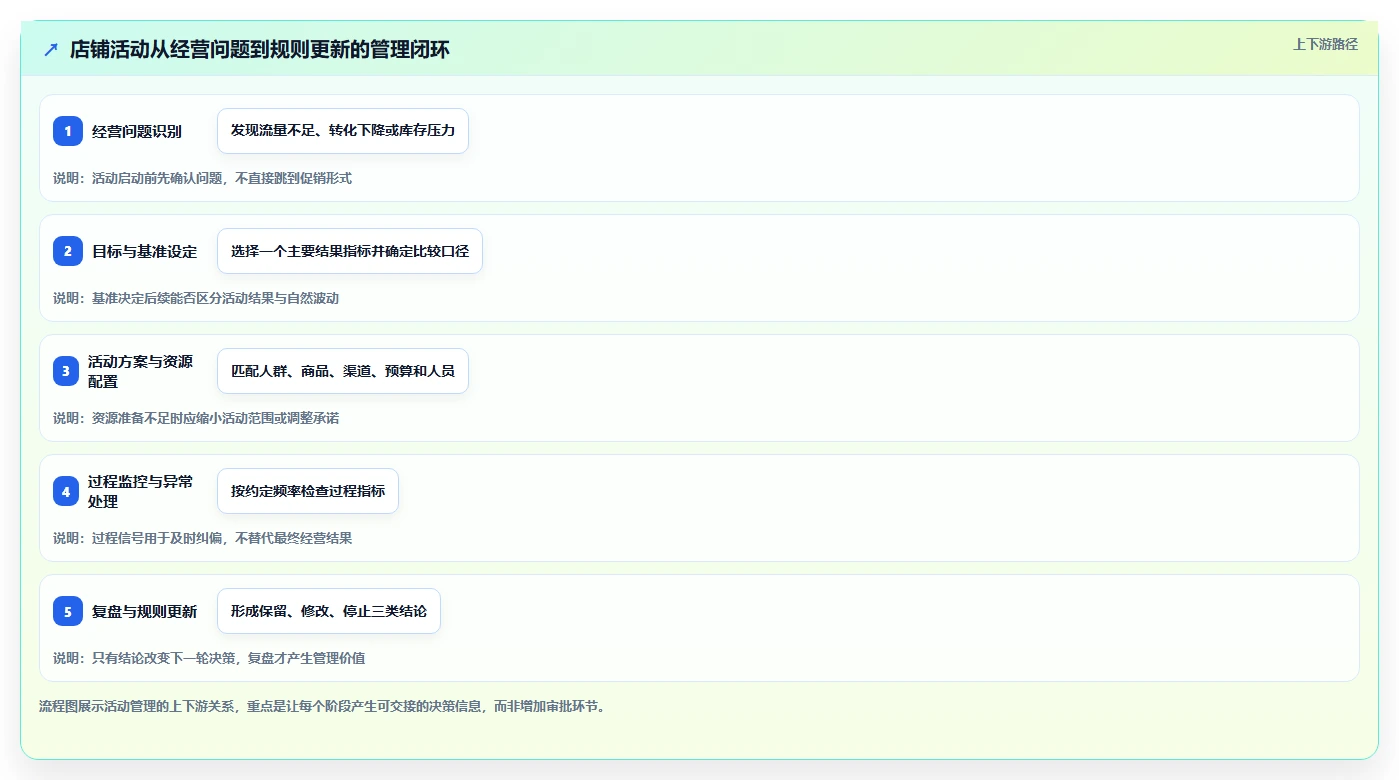Click step number 1 badge
The width and height of the screenshot is (1399, 780).
point(68,131)
